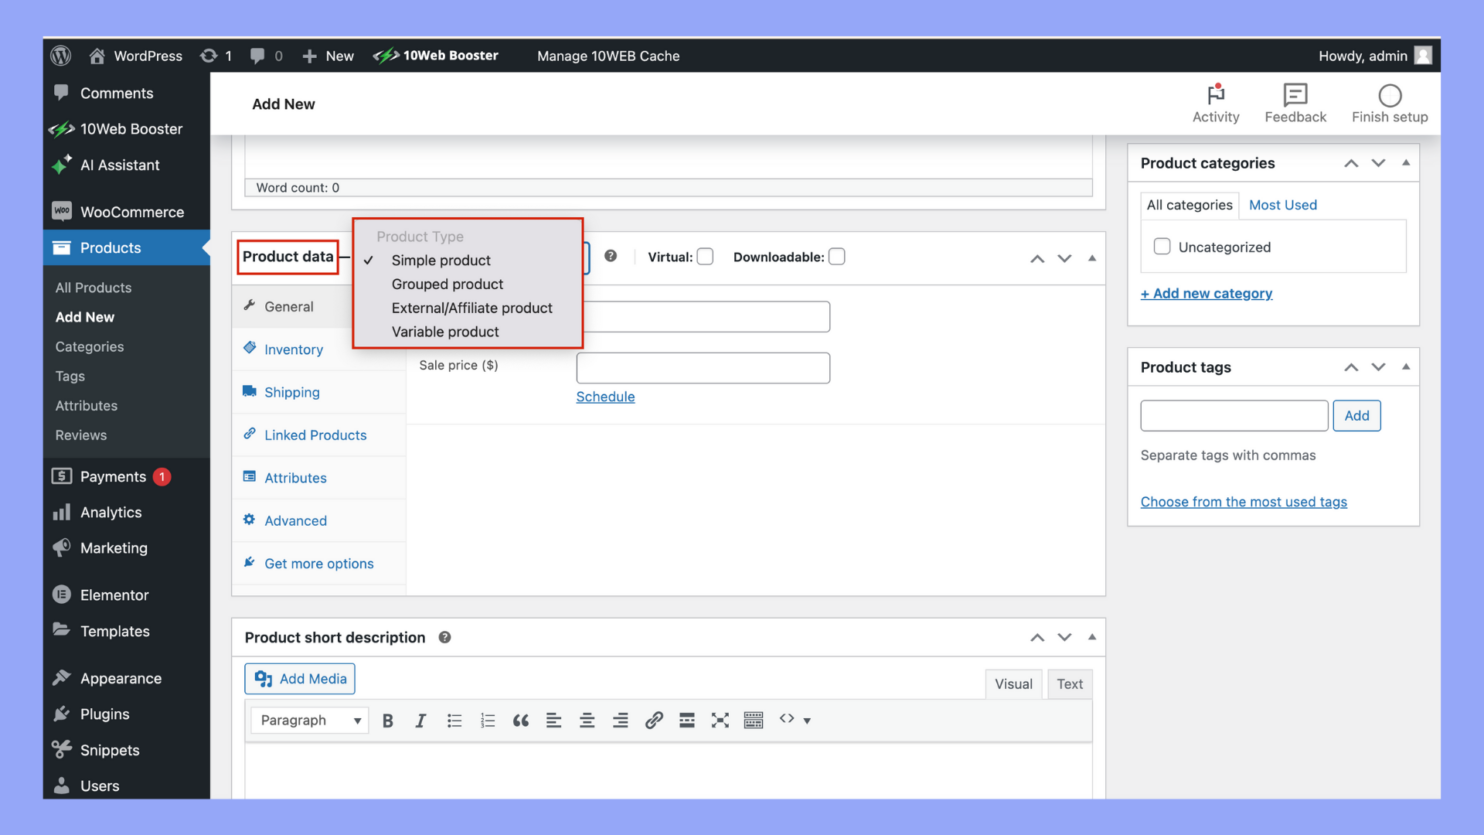The height and width of the screenshot is (835, 1484).
Task: Toggle fullscreen editor mode icon
Action: coord(720,721)
